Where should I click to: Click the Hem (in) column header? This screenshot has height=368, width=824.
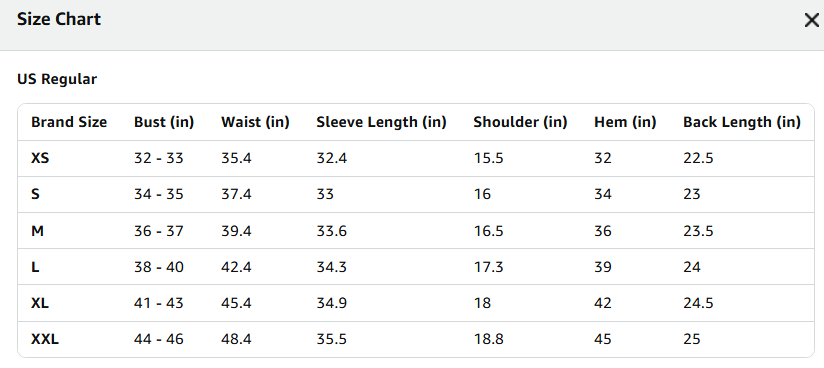pos(625,122)
